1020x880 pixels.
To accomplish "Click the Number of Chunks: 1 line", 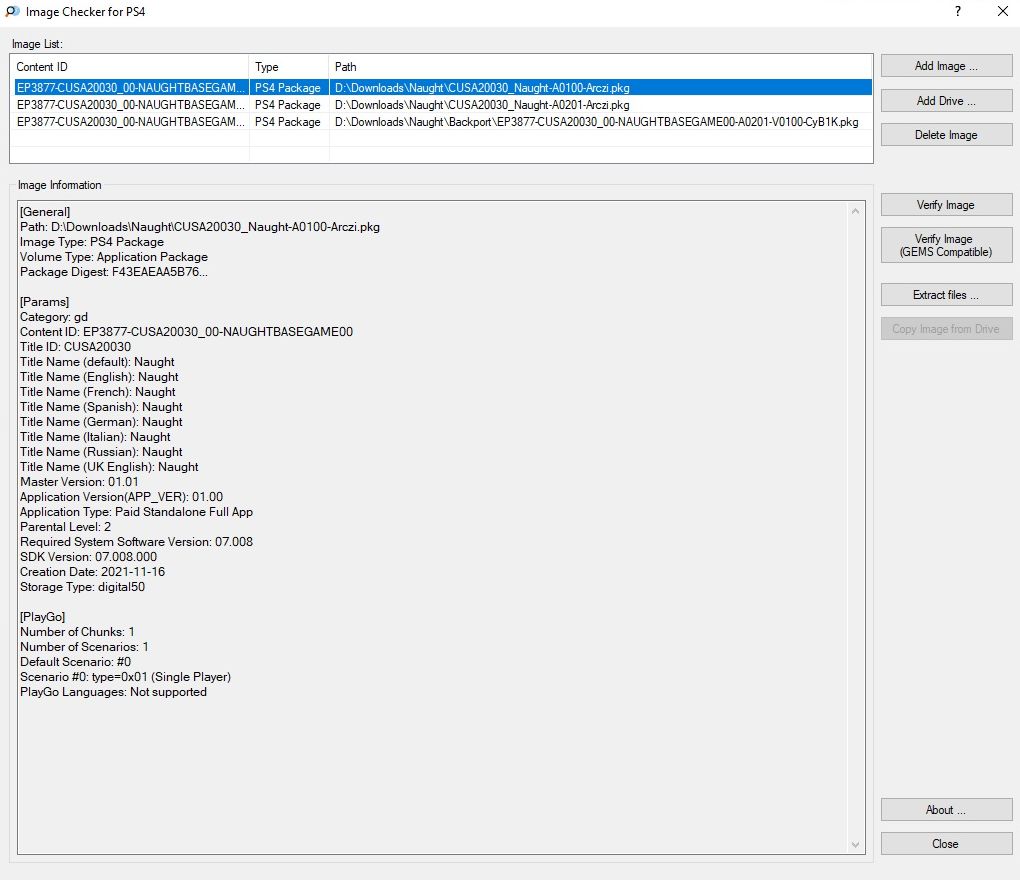I will 77,632.
